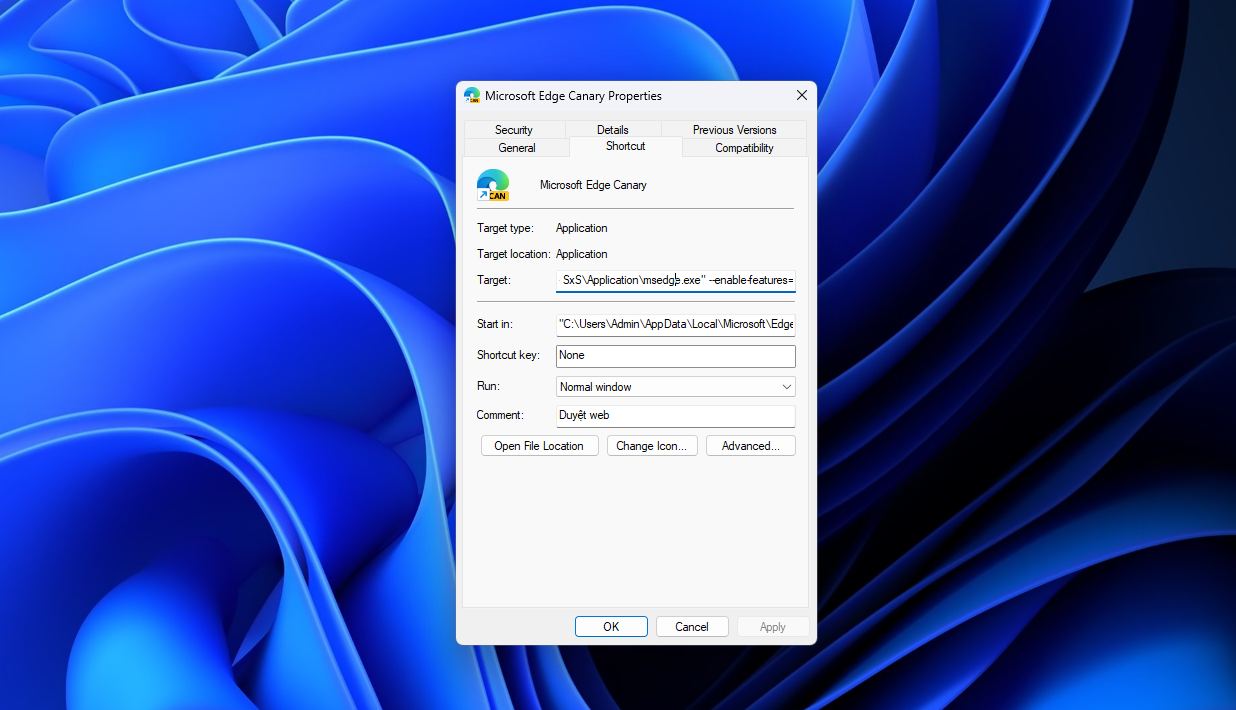Select the Previous Versions tab
This screenshot has height=710, width=1236.
734,130
